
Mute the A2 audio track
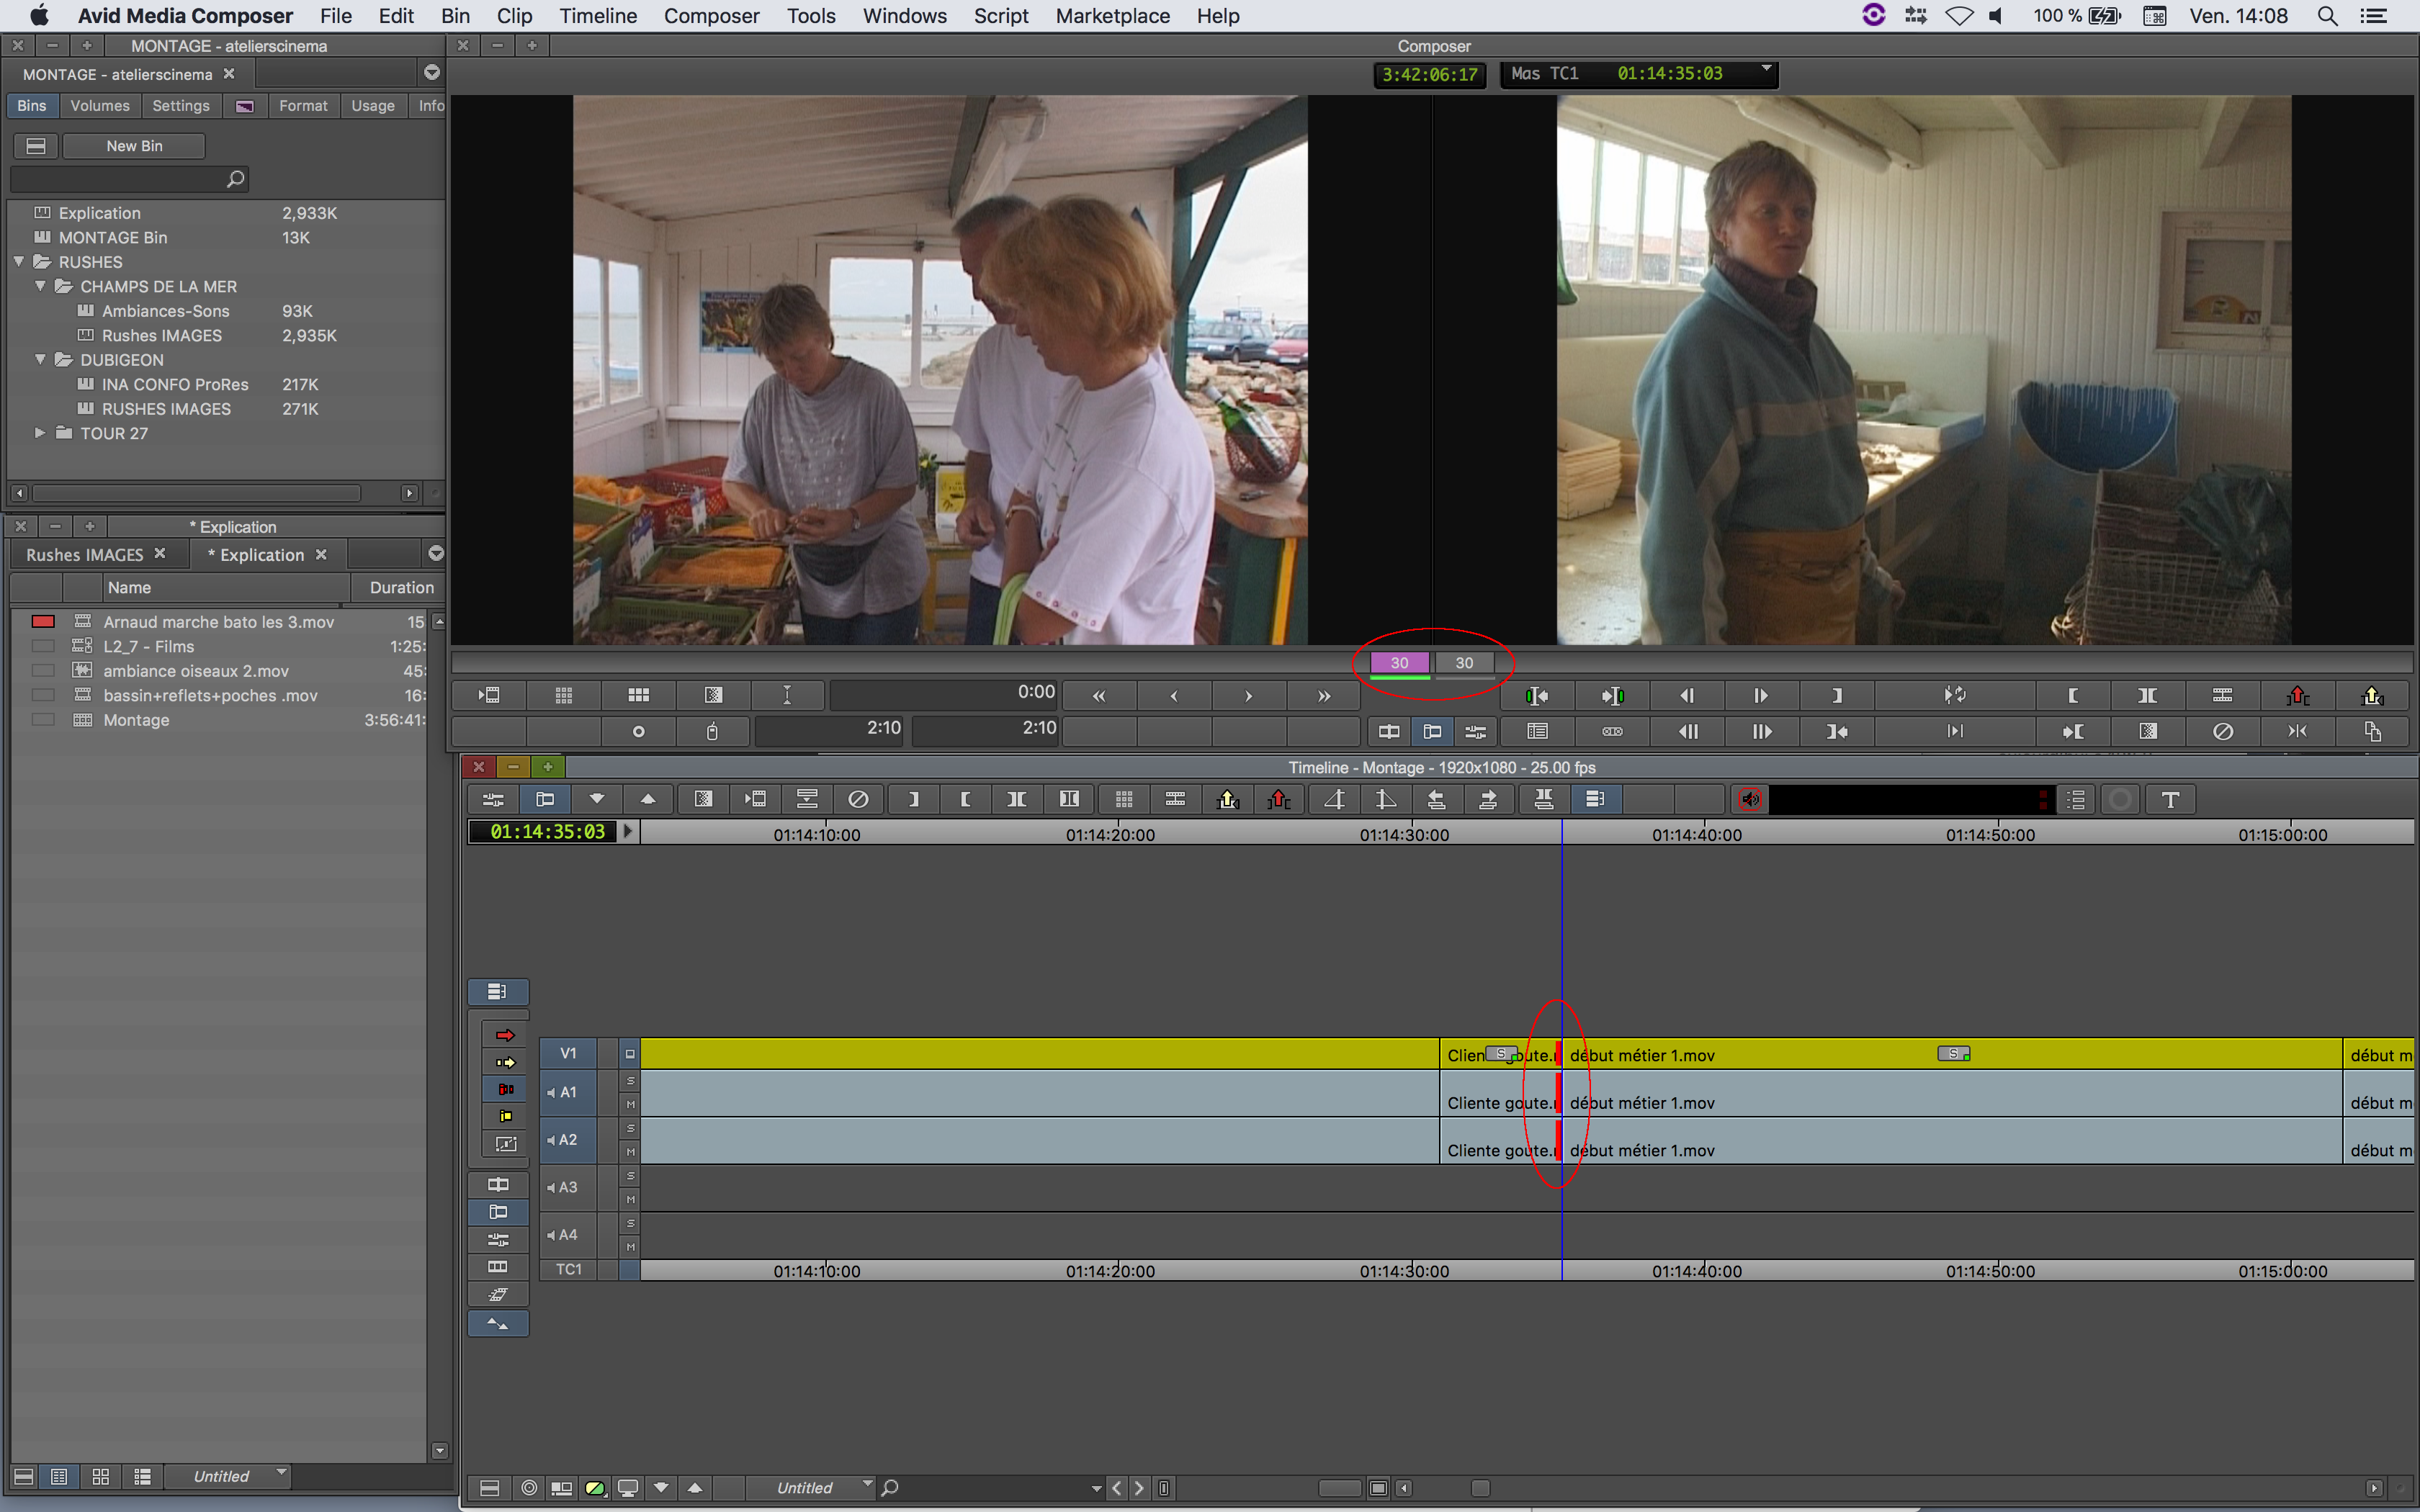(x=630, y=1152)
